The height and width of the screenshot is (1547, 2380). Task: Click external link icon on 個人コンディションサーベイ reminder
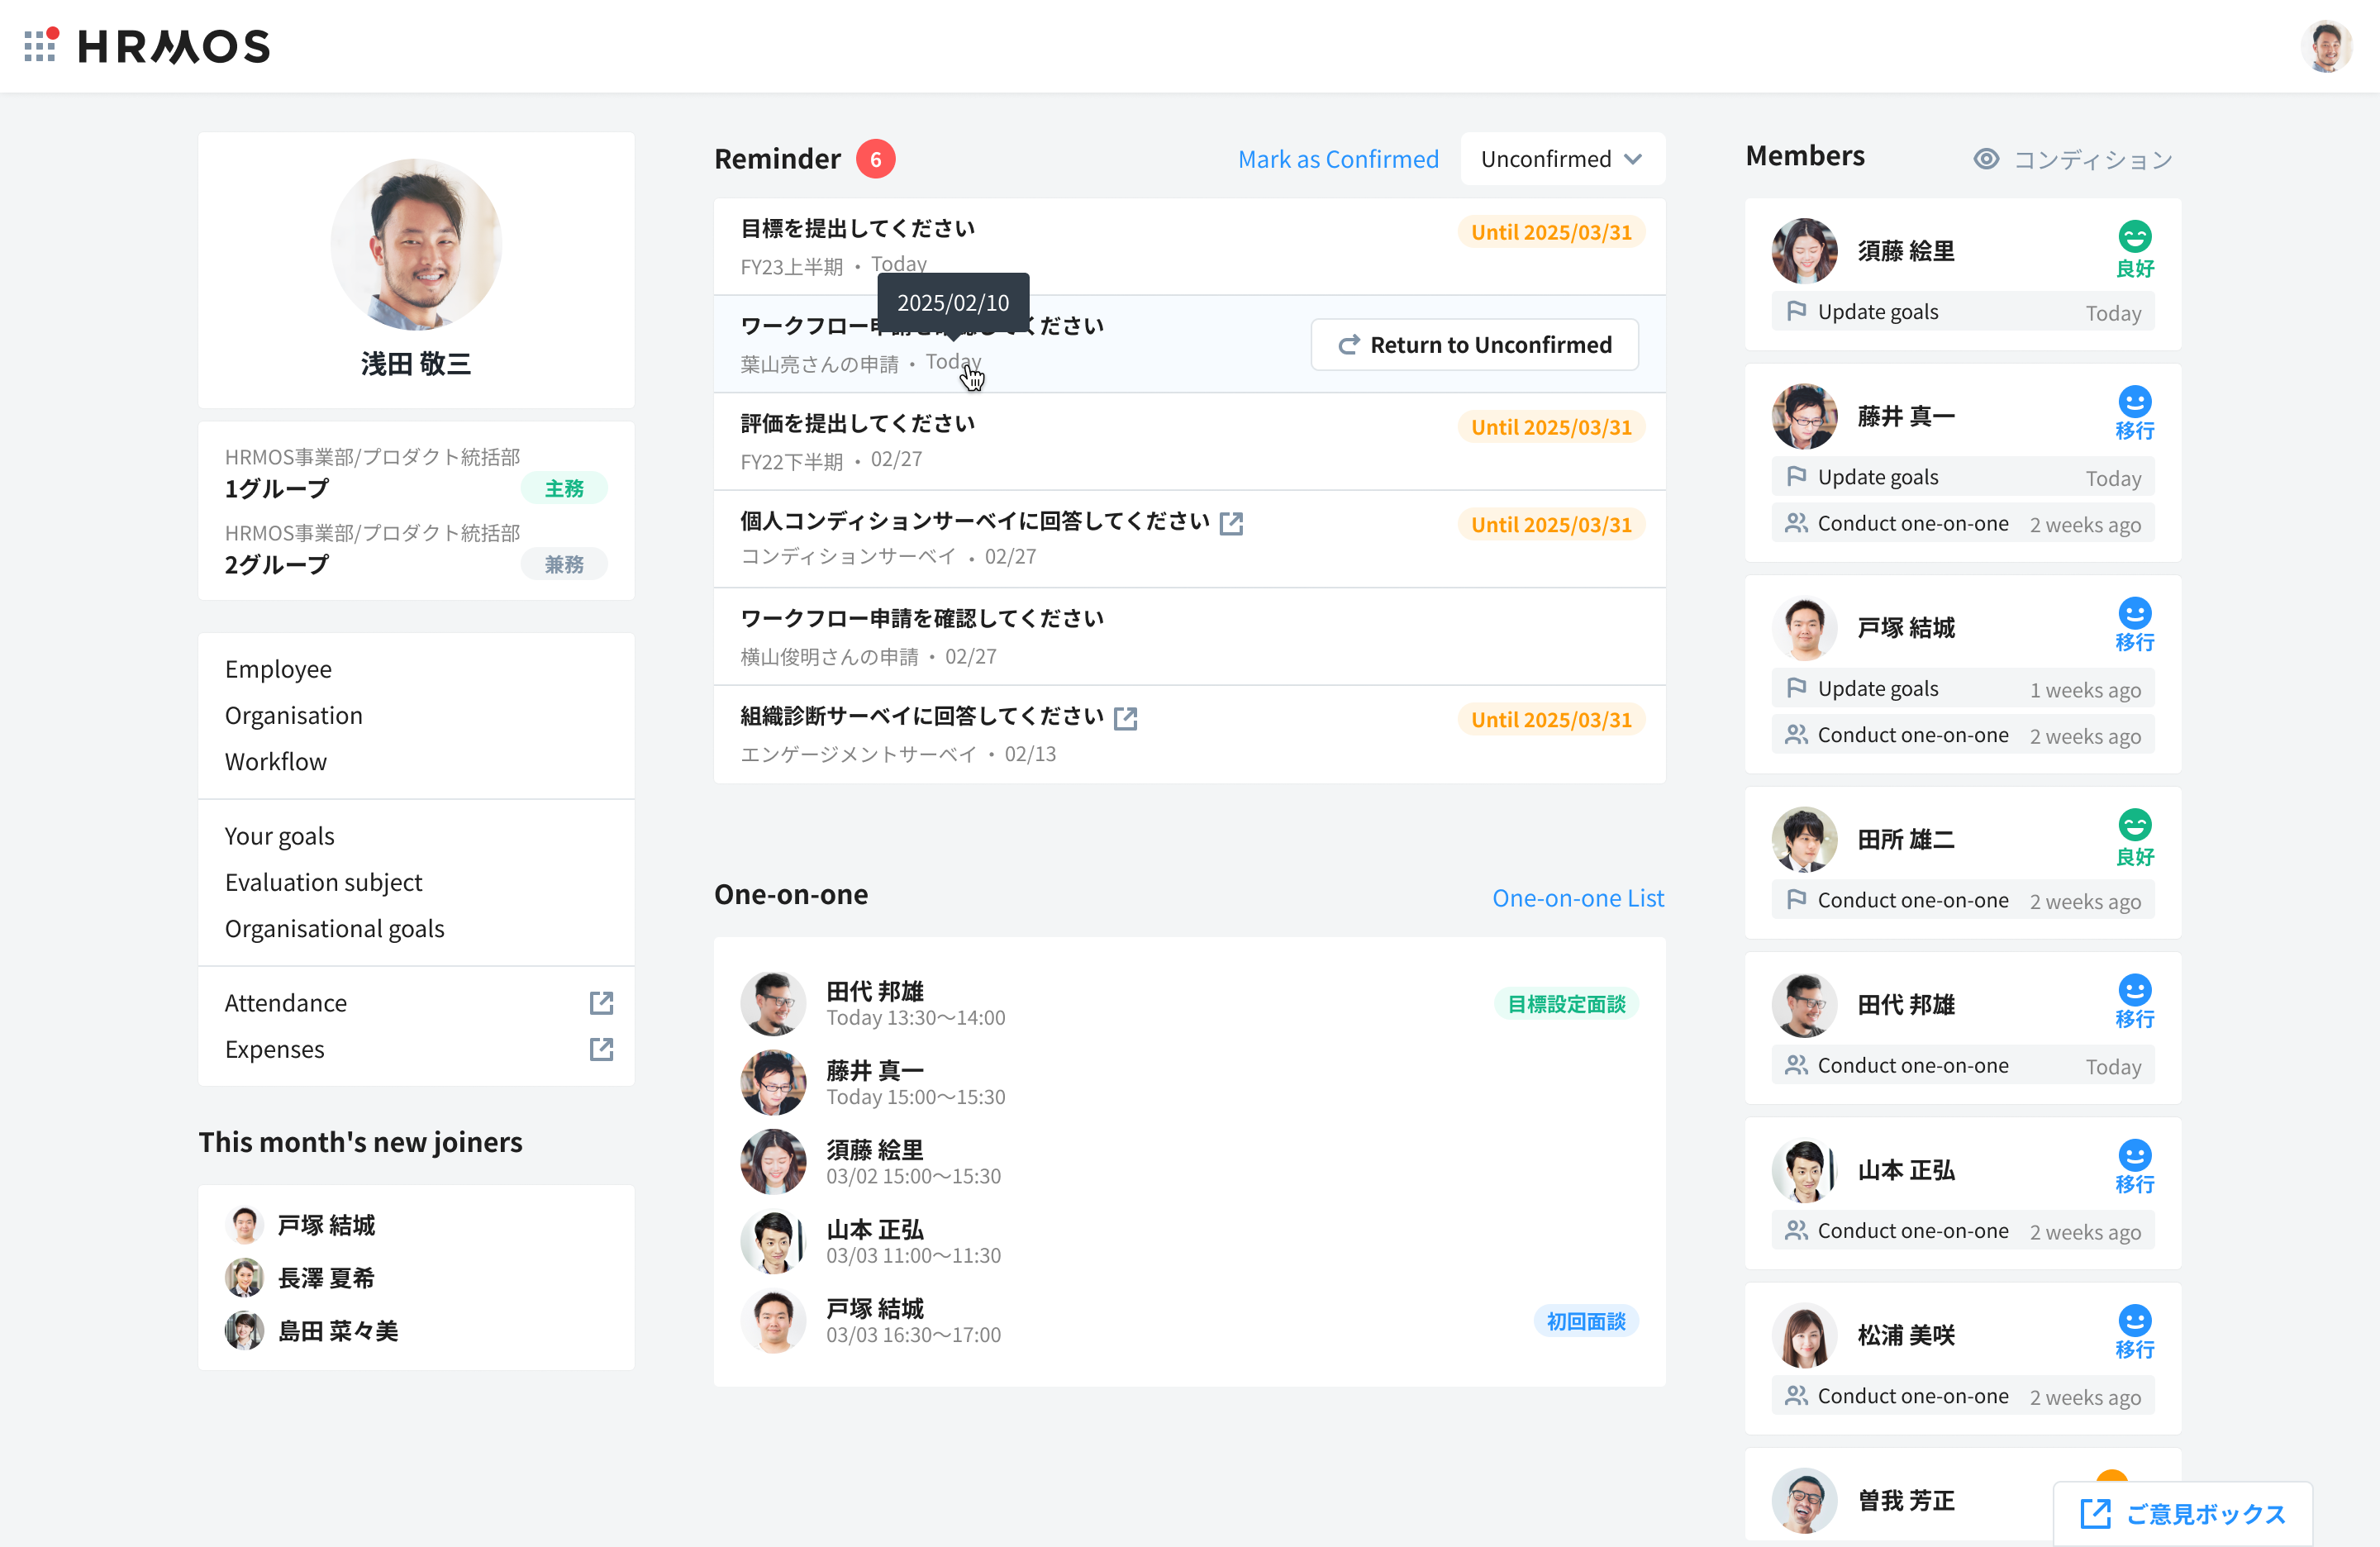click(x=1231, y=523)
